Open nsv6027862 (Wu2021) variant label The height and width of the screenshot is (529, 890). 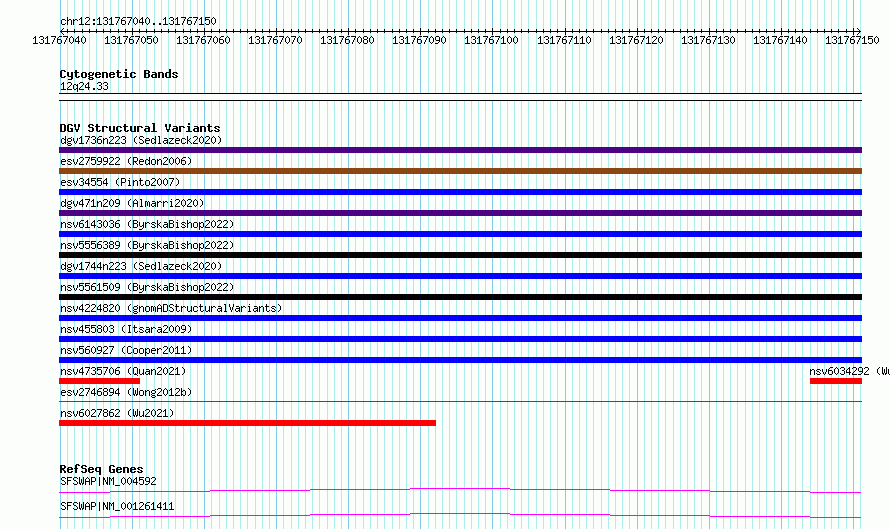point(117,413)
